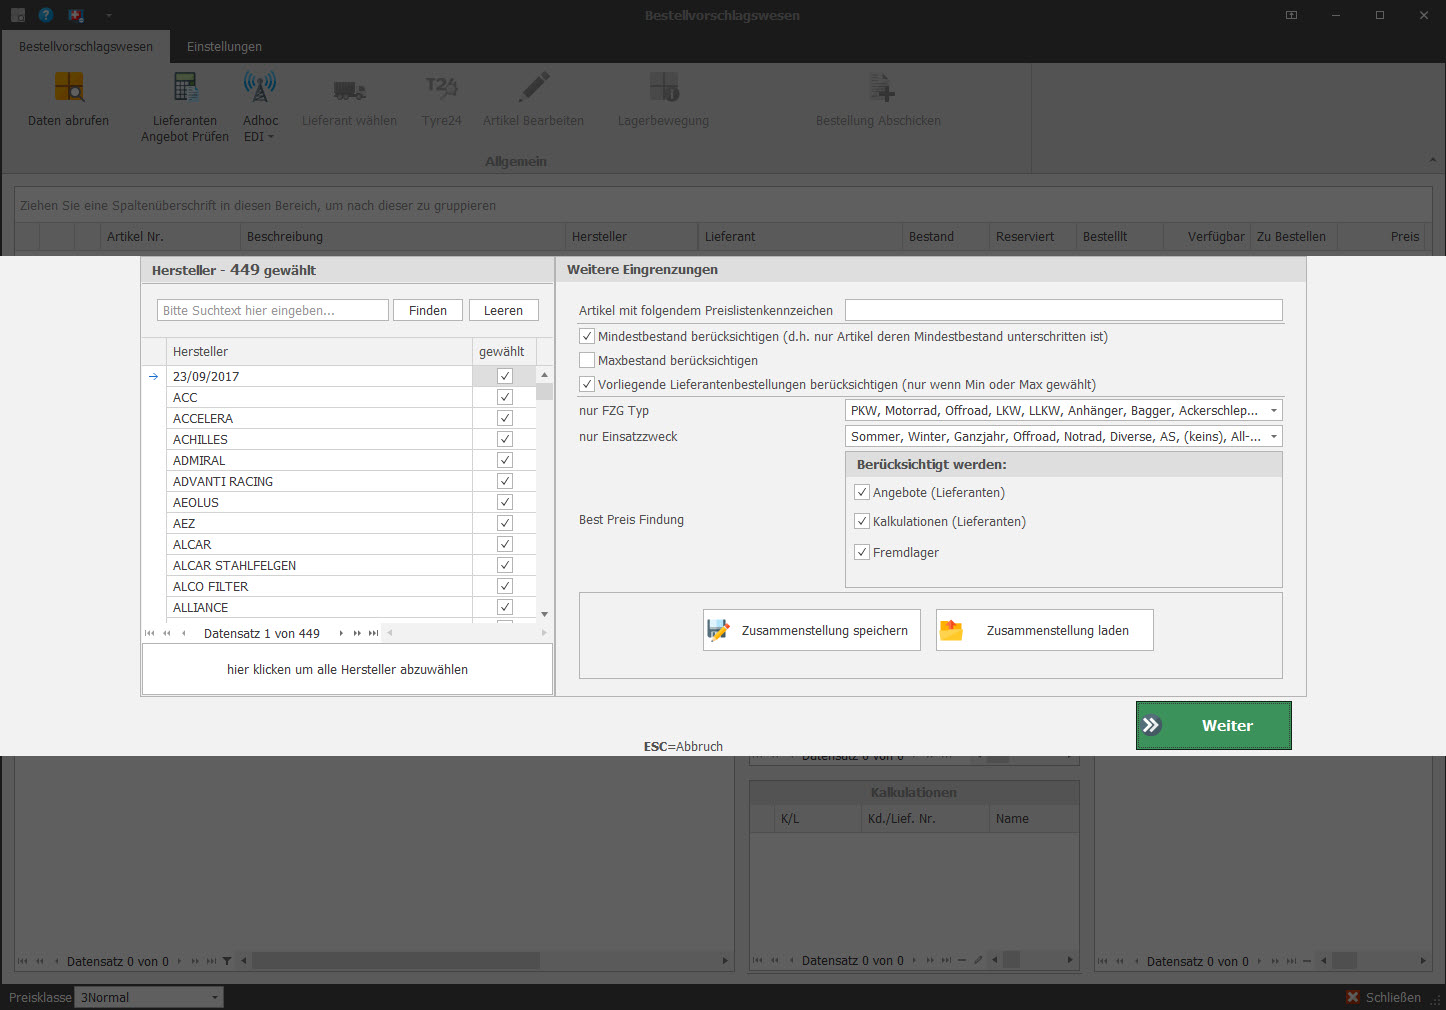Open quick access toolbar customize arrow

coord(108,16)
